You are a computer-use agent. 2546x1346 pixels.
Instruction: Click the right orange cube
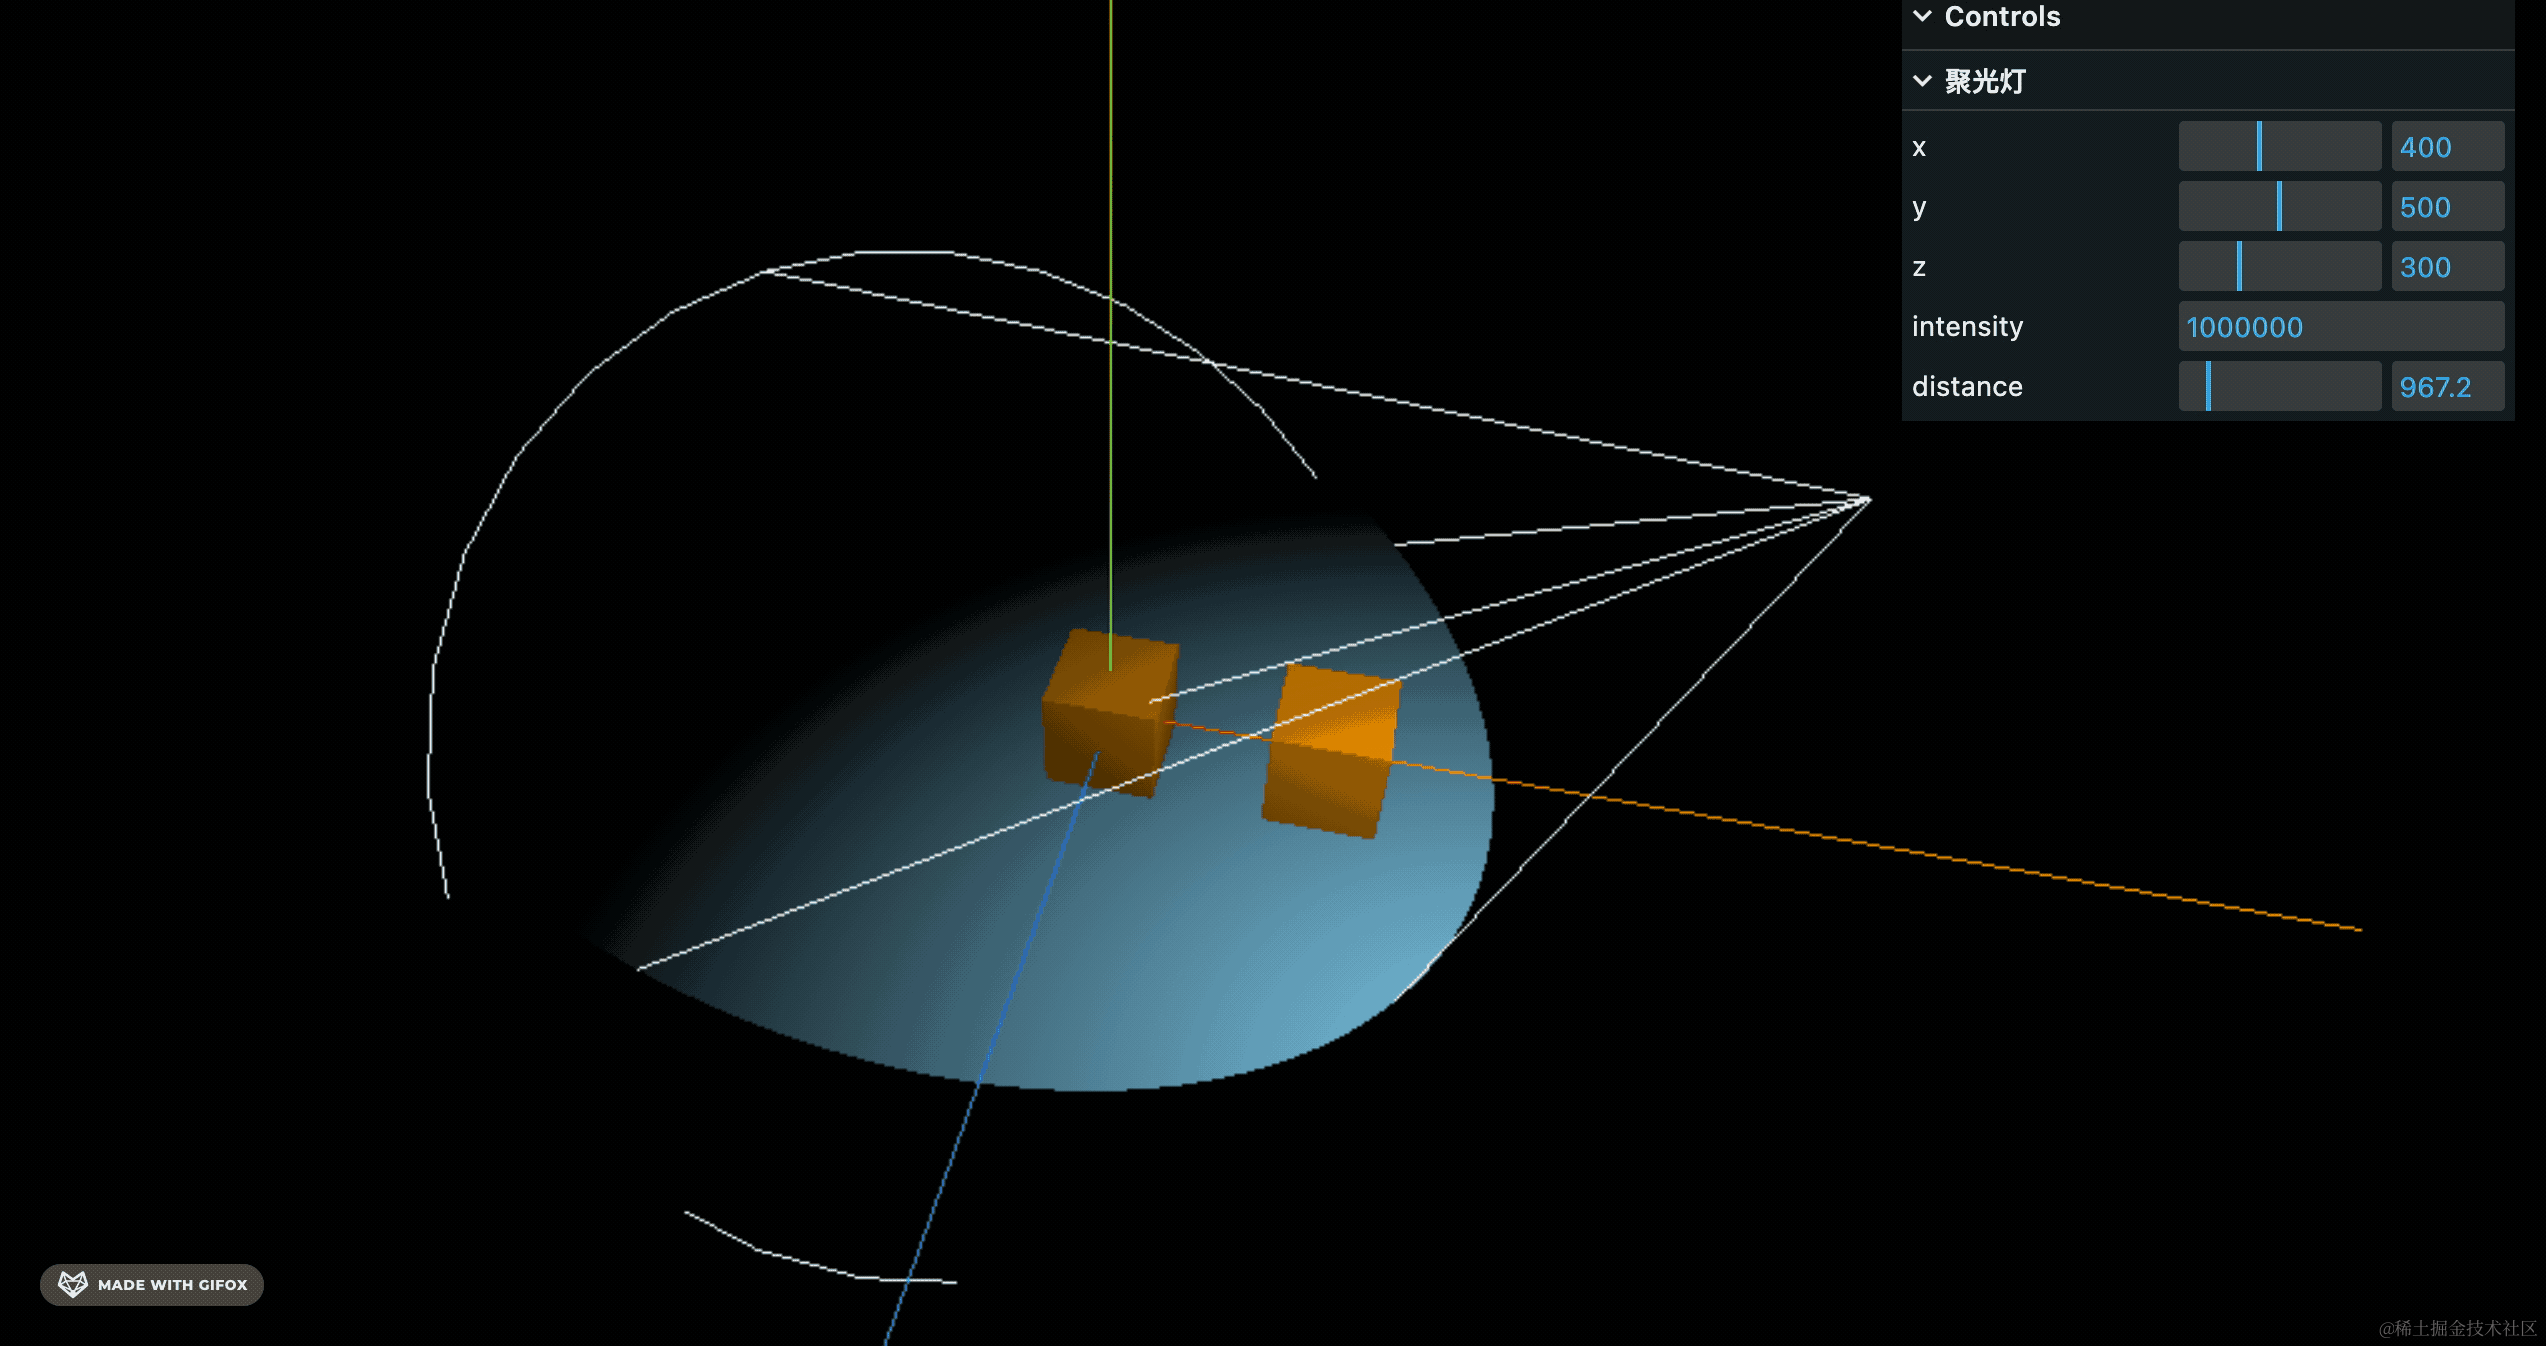[1331, 750]
